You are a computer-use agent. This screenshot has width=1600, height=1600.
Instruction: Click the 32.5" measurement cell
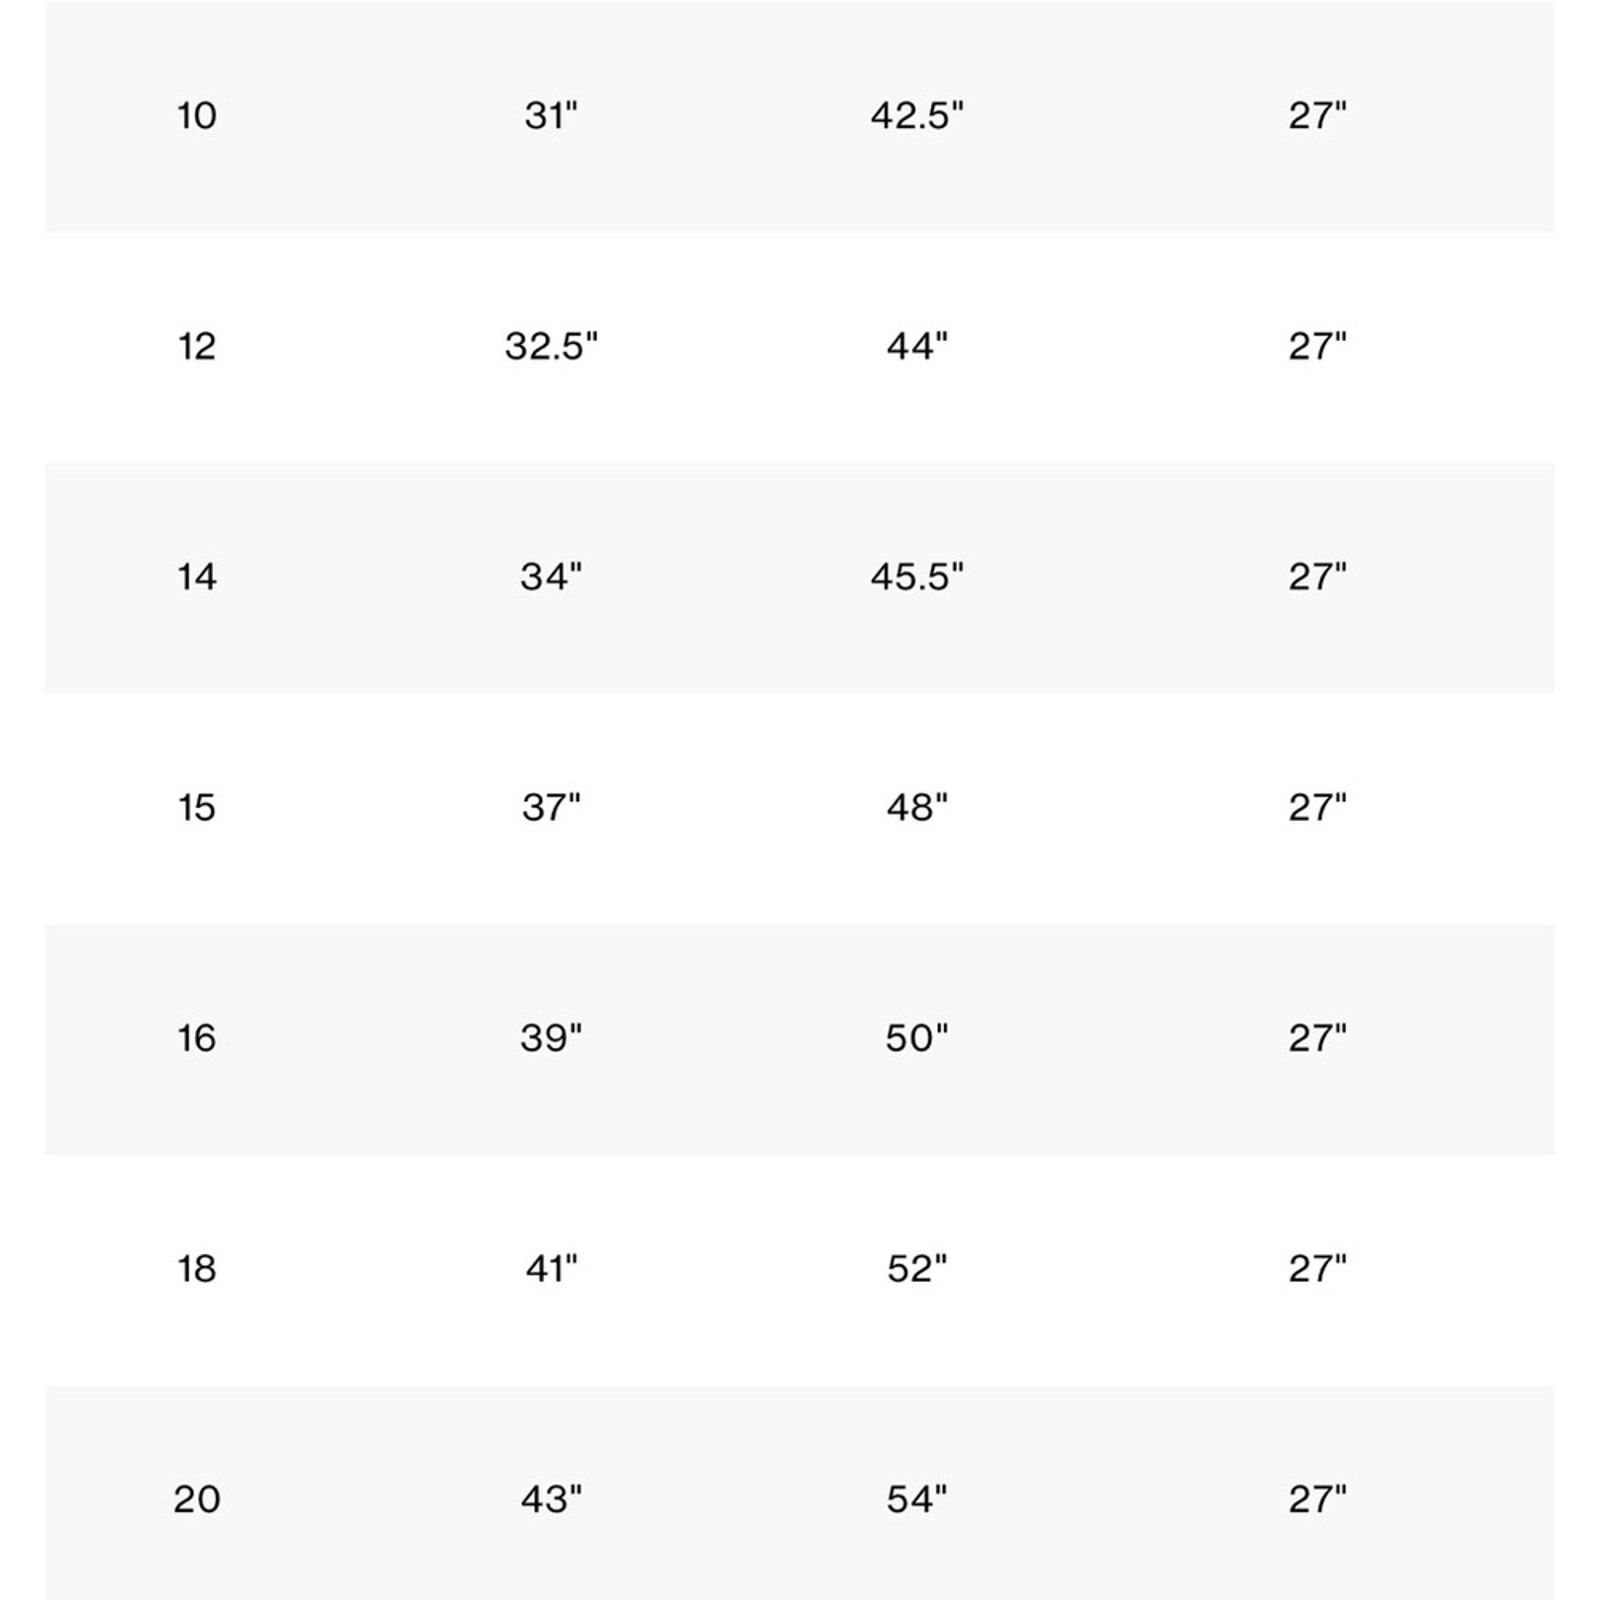(551, 347)
